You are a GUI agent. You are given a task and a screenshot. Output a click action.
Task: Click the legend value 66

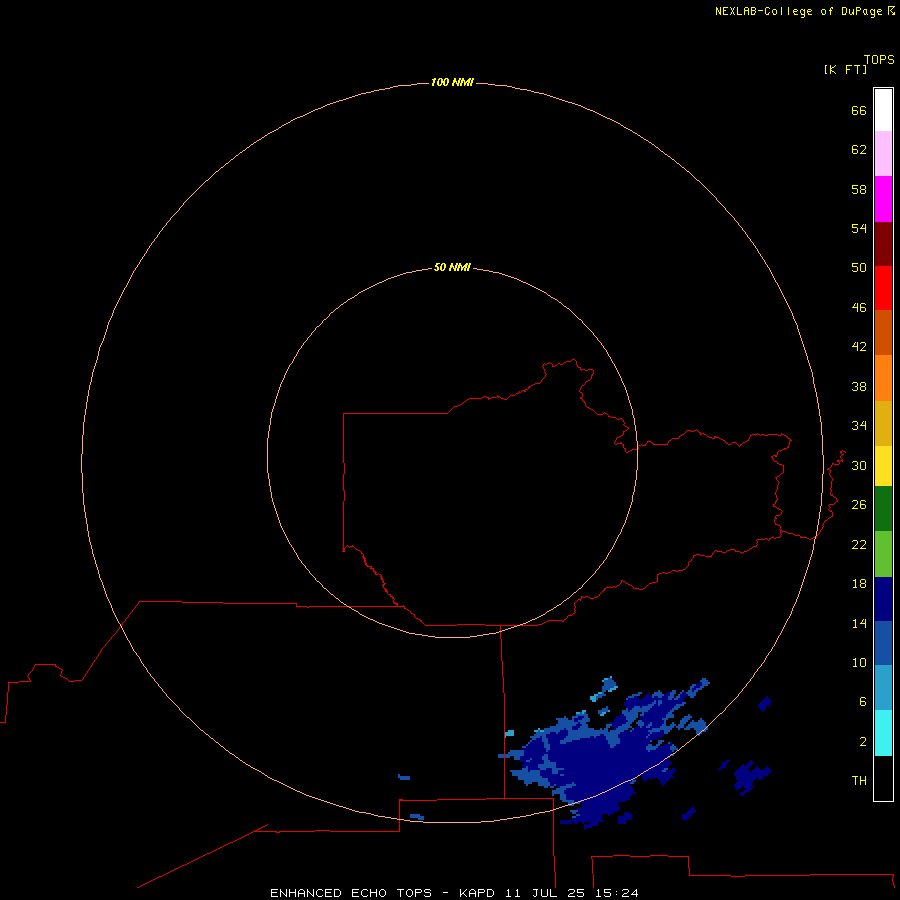[x=859, y=111]
